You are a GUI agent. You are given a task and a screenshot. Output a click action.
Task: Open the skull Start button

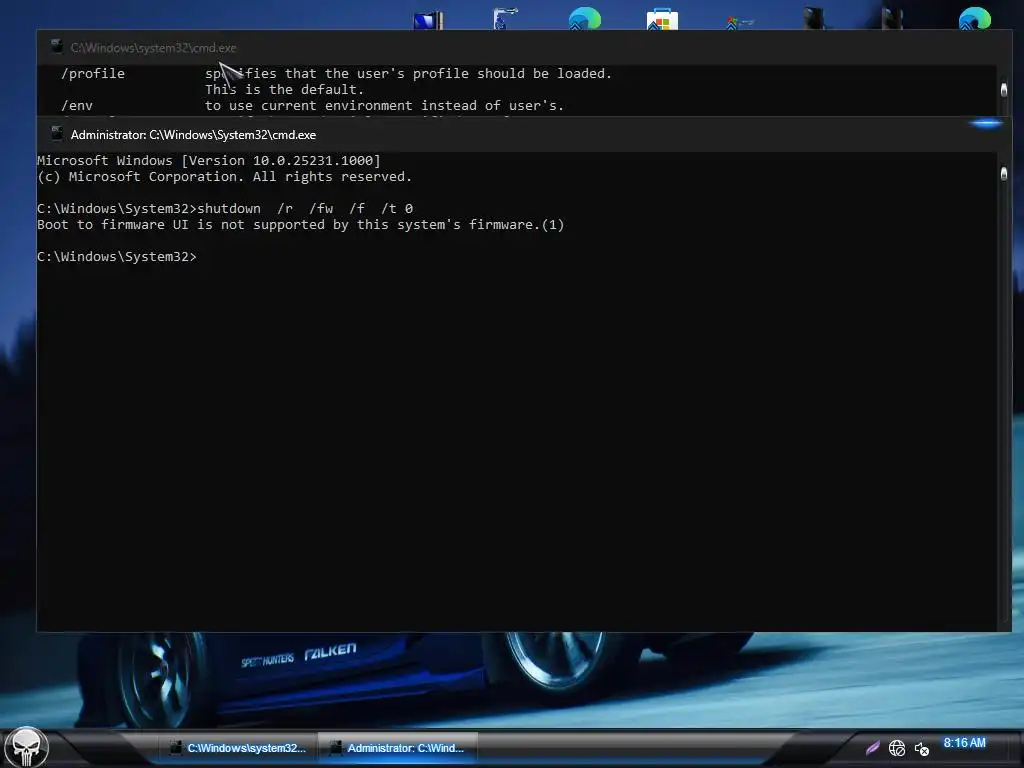point(26,748)
